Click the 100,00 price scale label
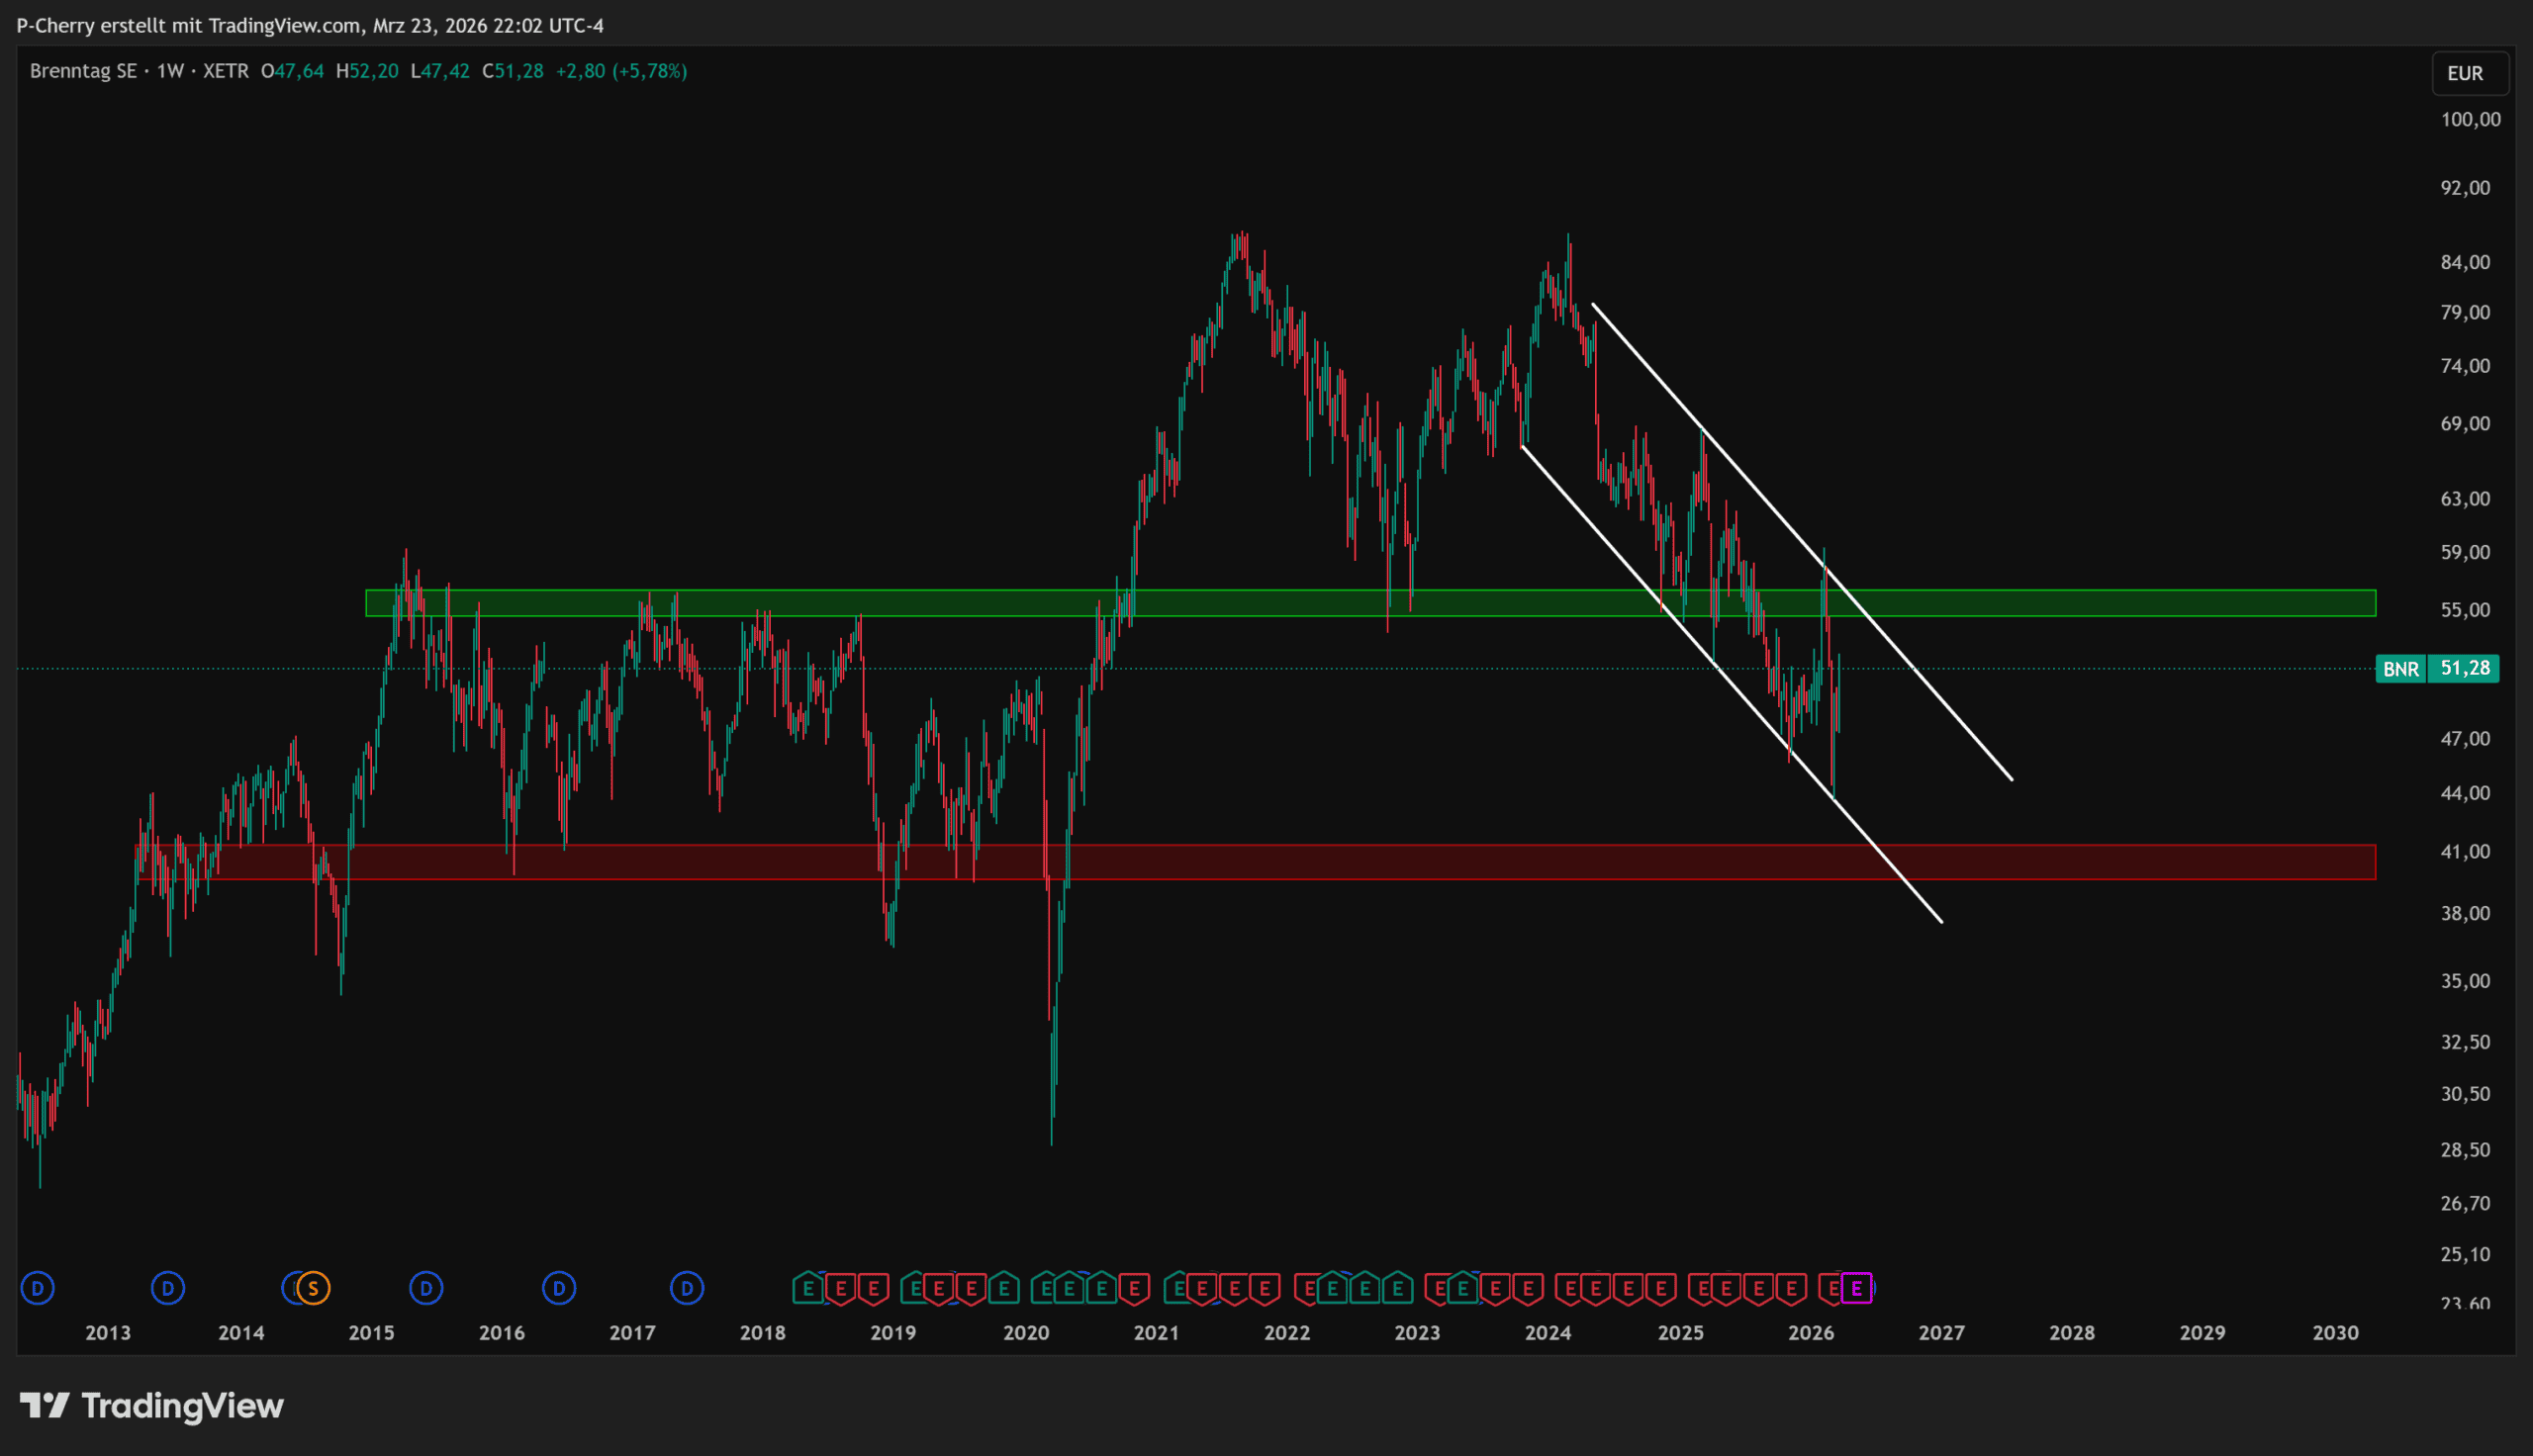The image size is (2533, 1456). pos(2470,120)
